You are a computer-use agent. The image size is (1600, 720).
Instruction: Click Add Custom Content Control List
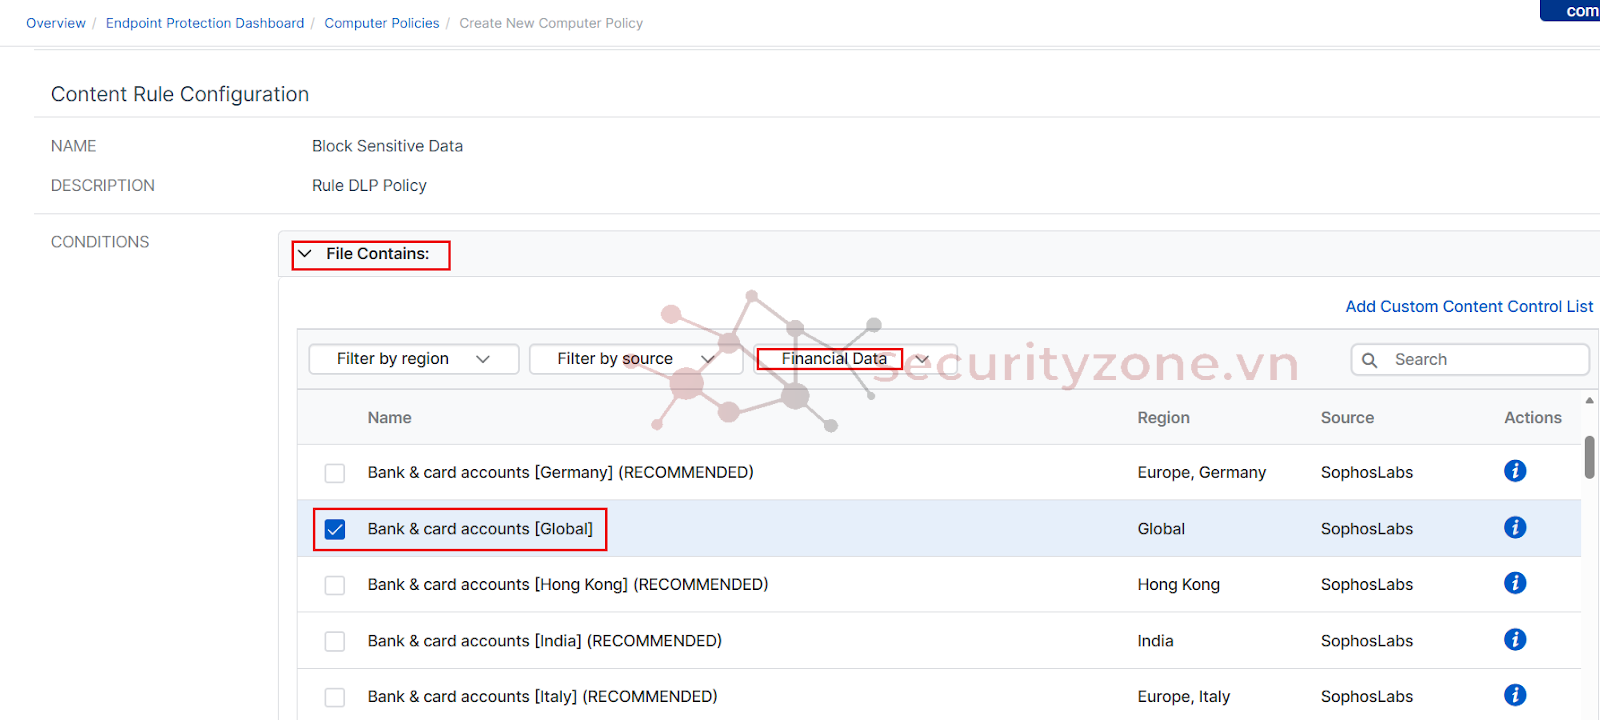click(x=1468, y=307)
